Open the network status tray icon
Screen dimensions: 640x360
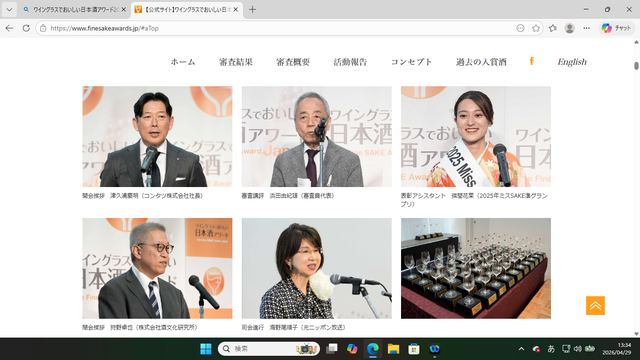click(x=566, y=349)
